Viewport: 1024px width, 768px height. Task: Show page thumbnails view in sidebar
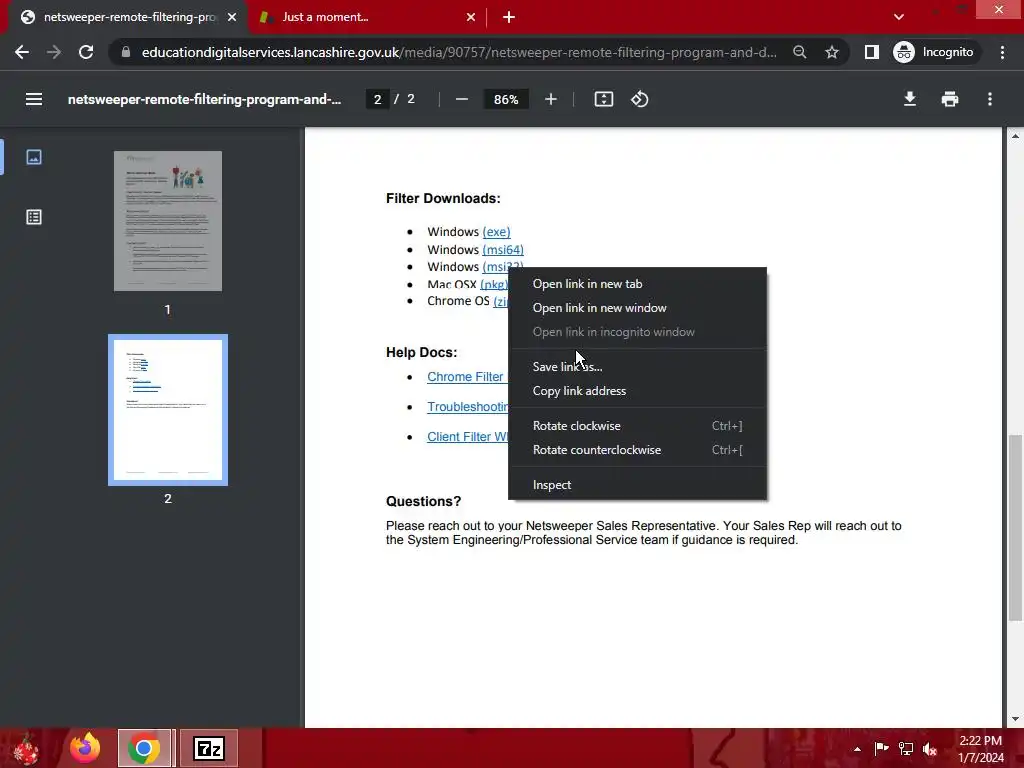34,157
